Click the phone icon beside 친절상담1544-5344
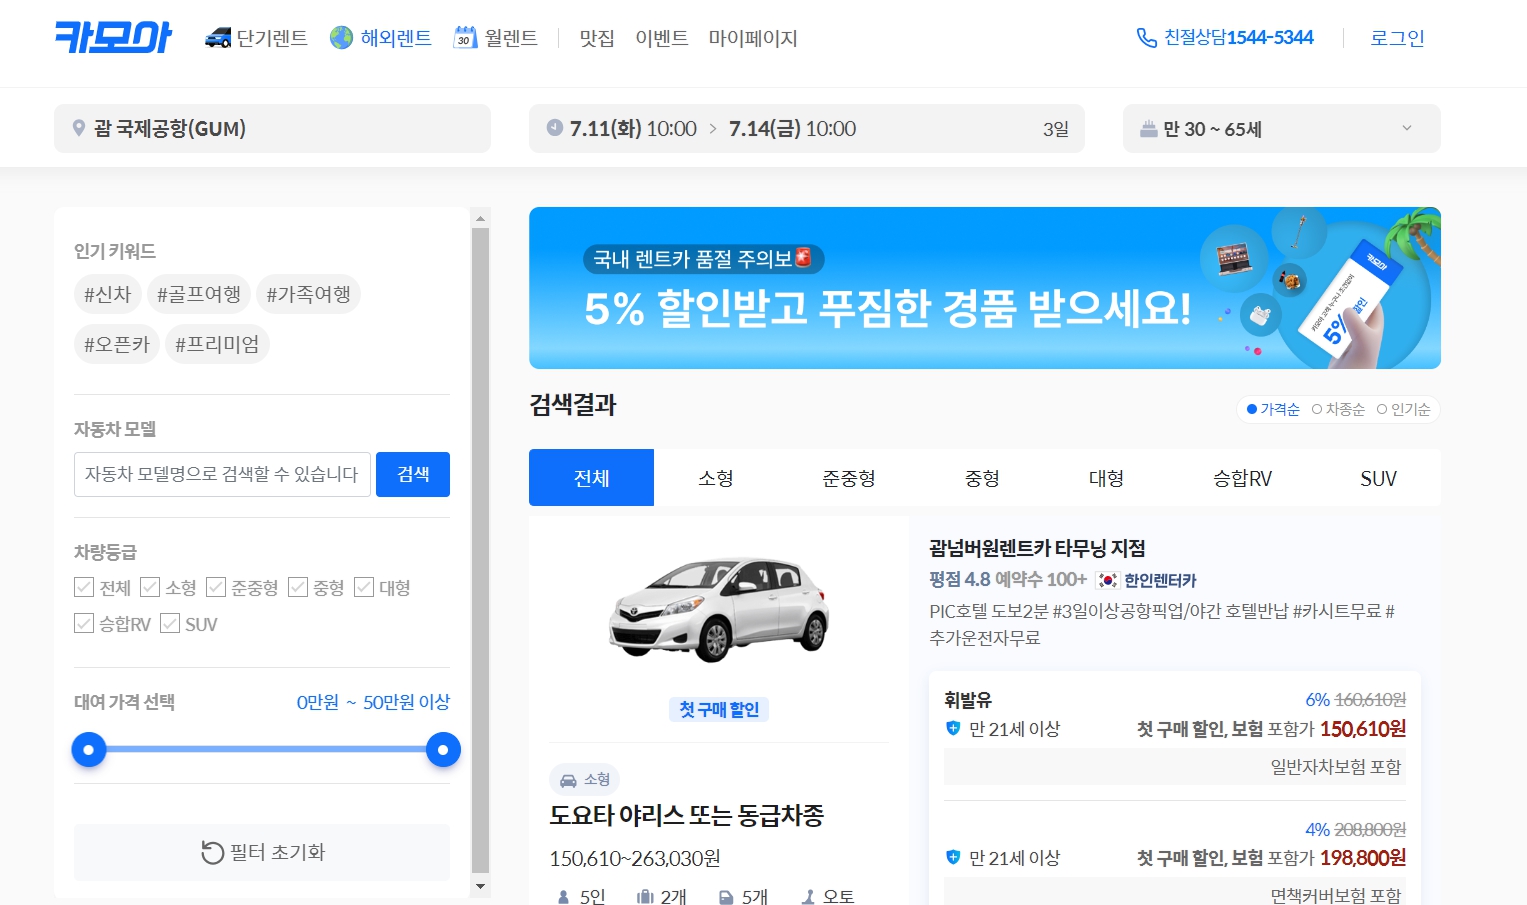This screenshot has width=1527, height=905. pyautogui.click(x=1143, y=36)
